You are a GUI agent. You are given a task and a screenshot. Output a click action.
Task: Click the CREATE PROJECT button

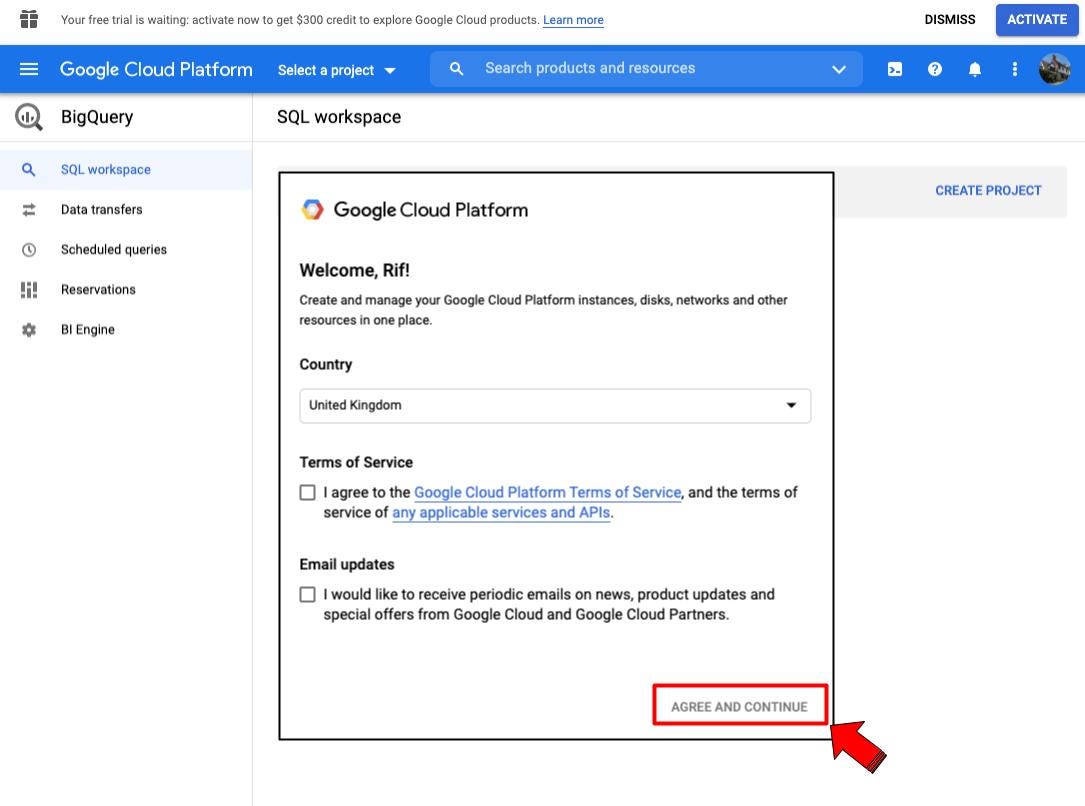(988, 190)
